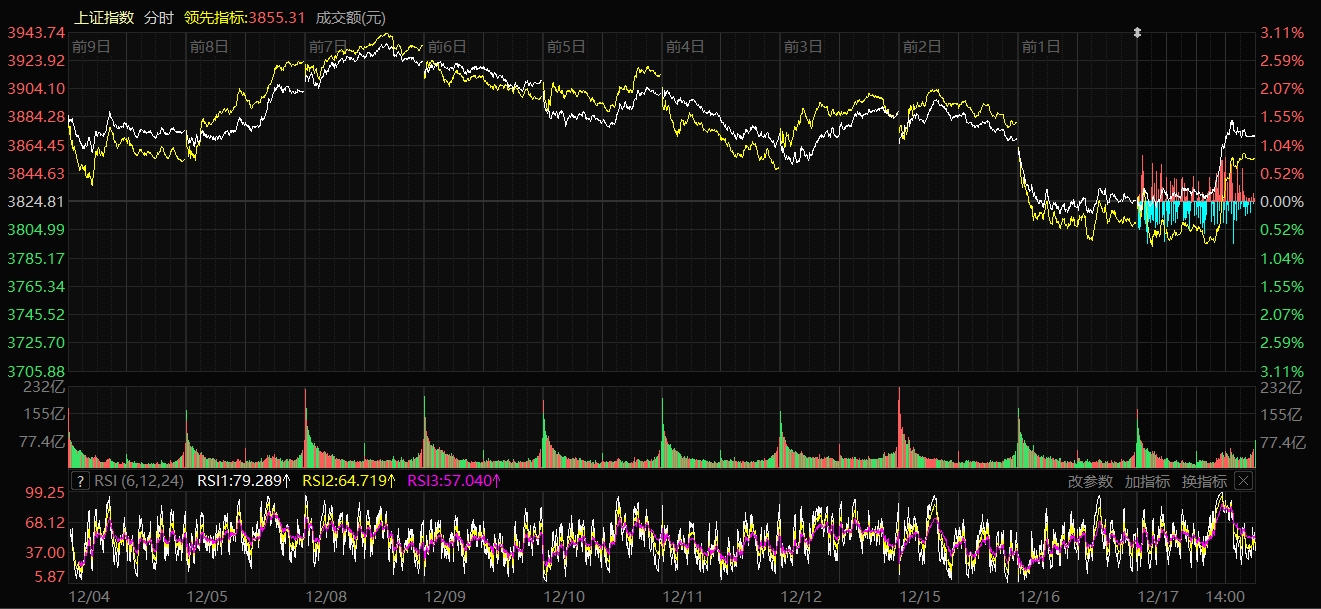Click the 上证指数 title label
Viewport: 1321px width, 609px height.
point(105,18)
